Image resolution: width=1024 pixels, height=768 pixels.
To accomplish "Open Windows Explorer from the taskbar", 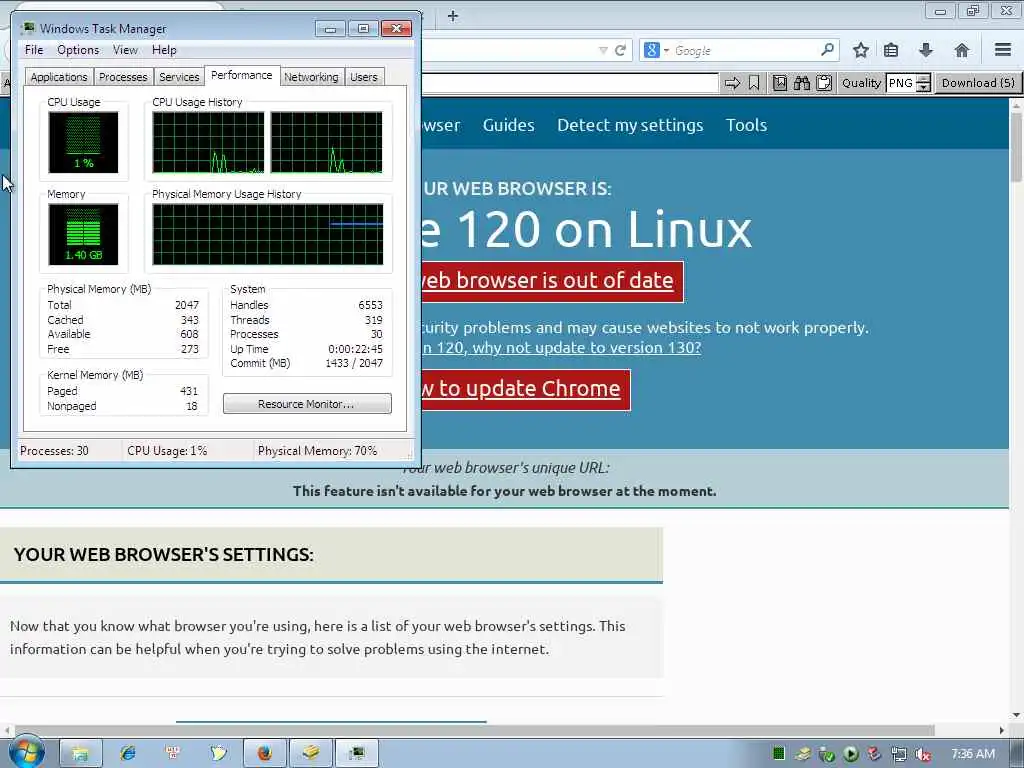I will click(80, 754).
